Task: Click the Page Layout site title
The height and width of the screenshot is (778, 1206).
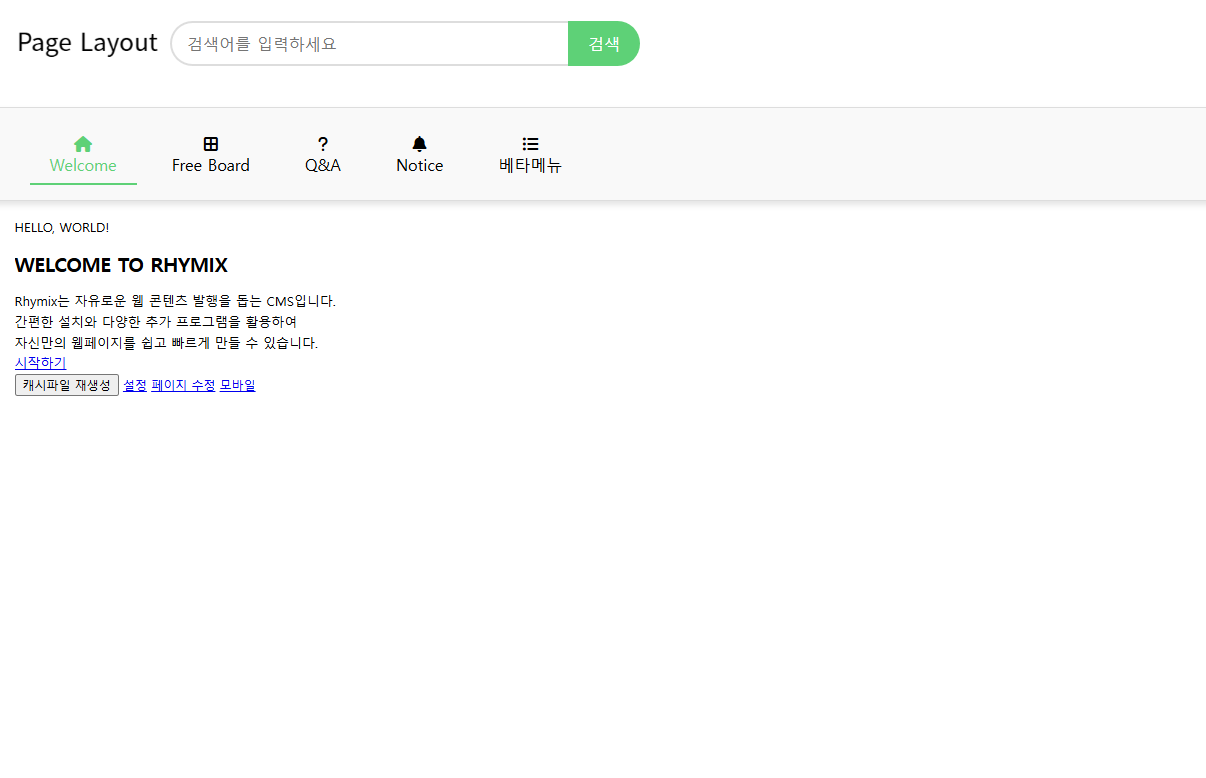Action: click(x=88, y=43)
